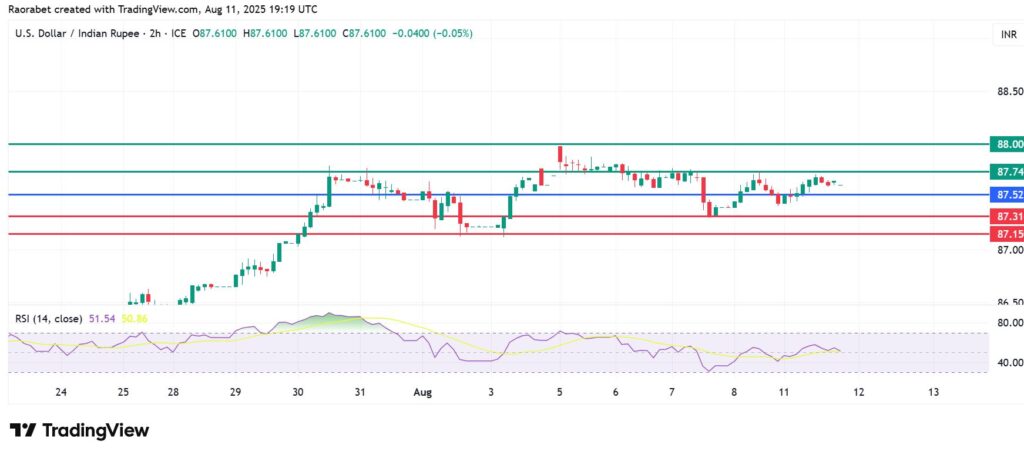Click the 88.50 value on price scale
Image resolution: width=1024 pixels, height=455 pixels.
[1005, 91]
